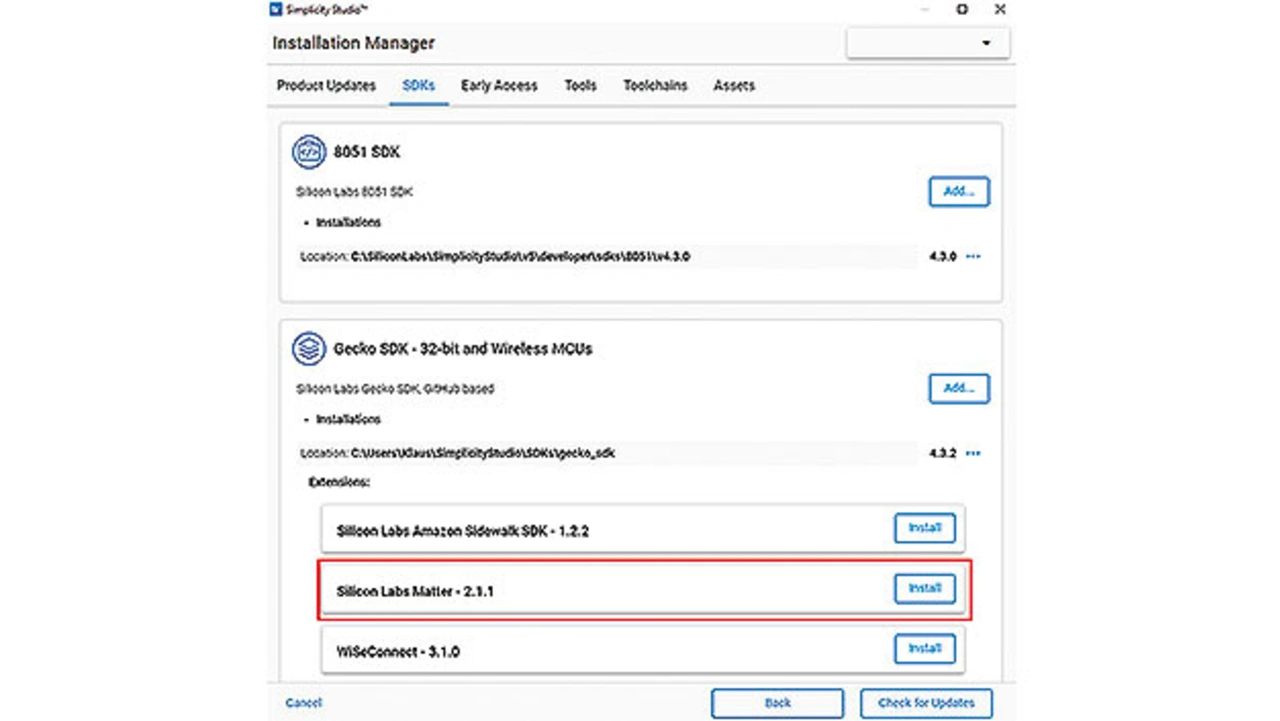Open the top-right dropdown selector

click(927, 43)
